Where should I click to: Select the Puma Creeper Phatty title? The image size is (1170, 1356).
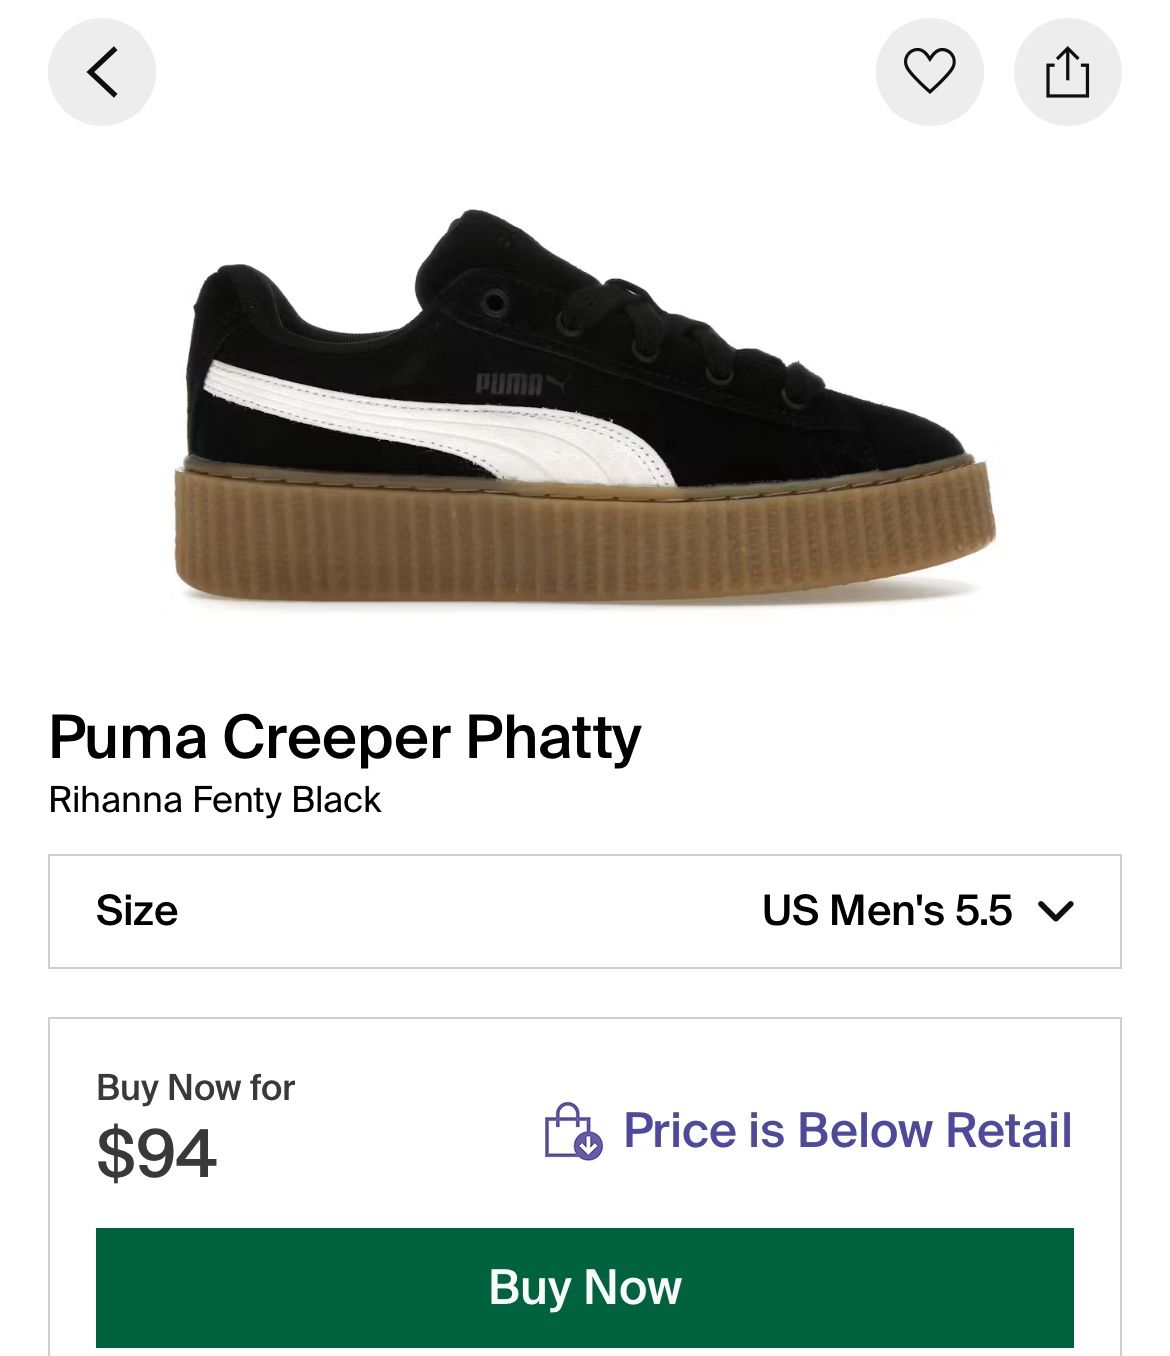pos(345,738)
